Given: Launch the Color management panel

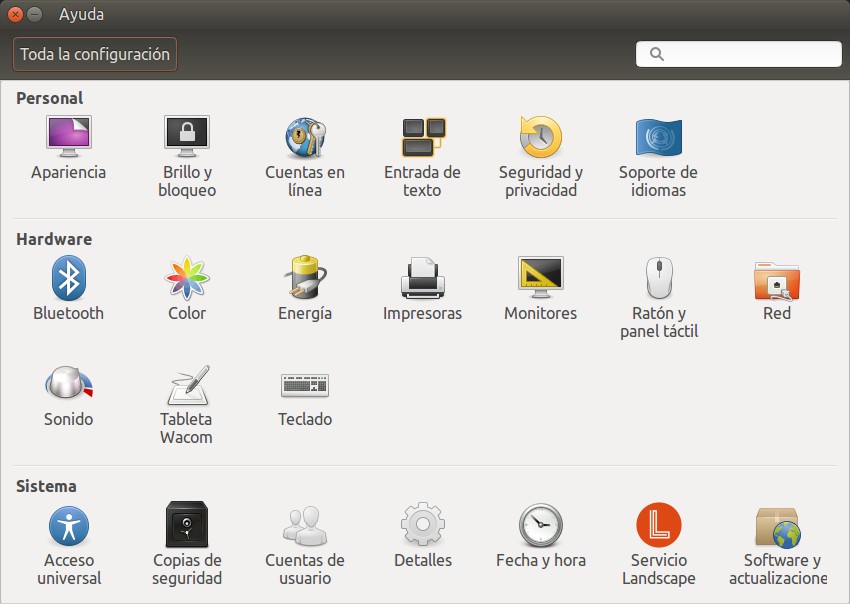Looking at the screenshot, I should (186, 279).
